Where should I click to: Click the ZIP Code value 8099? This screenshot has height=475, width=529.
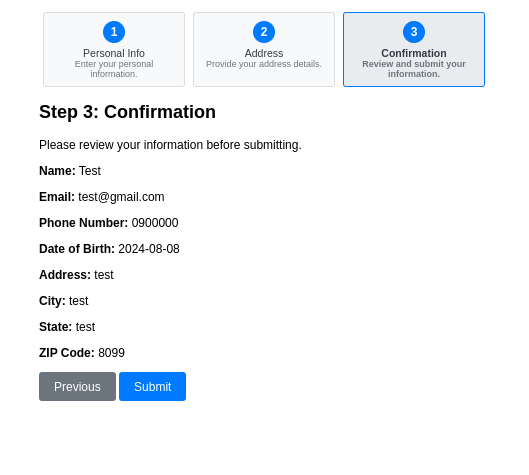click(111, 353)
